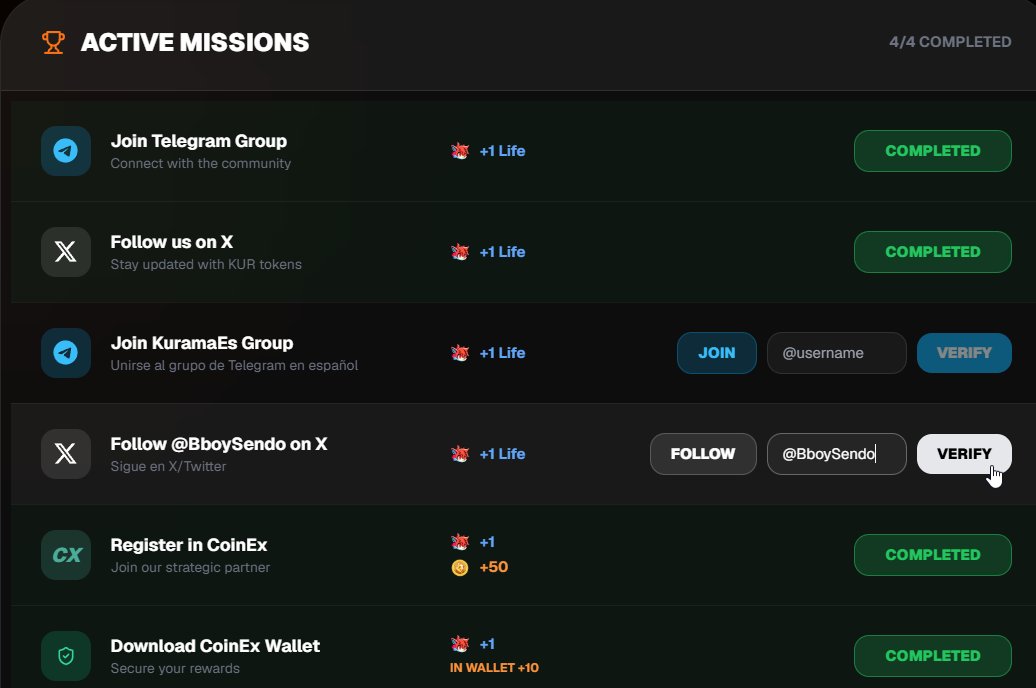
Task: Click the fox icon in Register in CoinEx row
Action: tap(460, 542)
